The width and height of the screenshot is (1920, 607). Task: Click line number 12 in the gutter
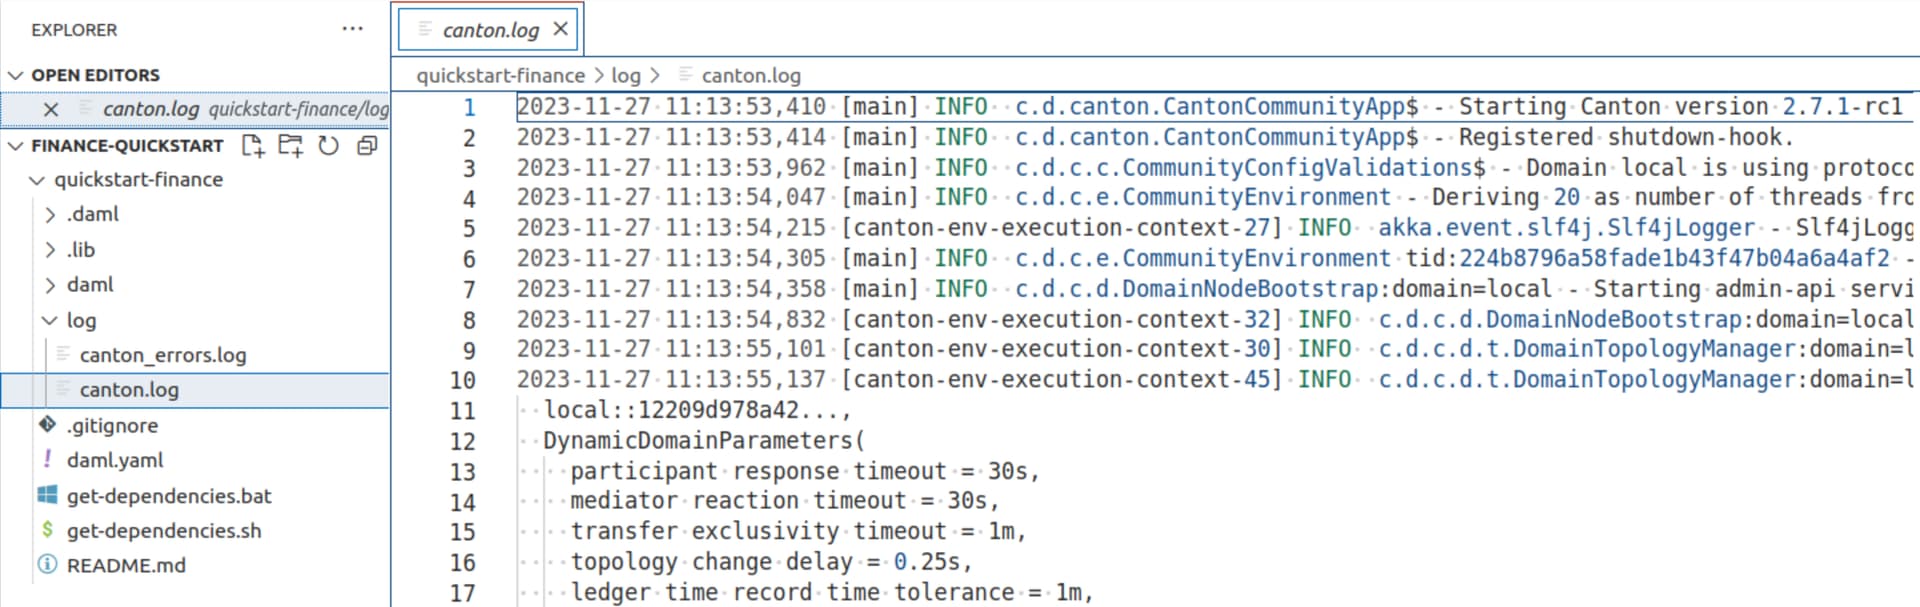pyautogui.click(x=462, y=441)
